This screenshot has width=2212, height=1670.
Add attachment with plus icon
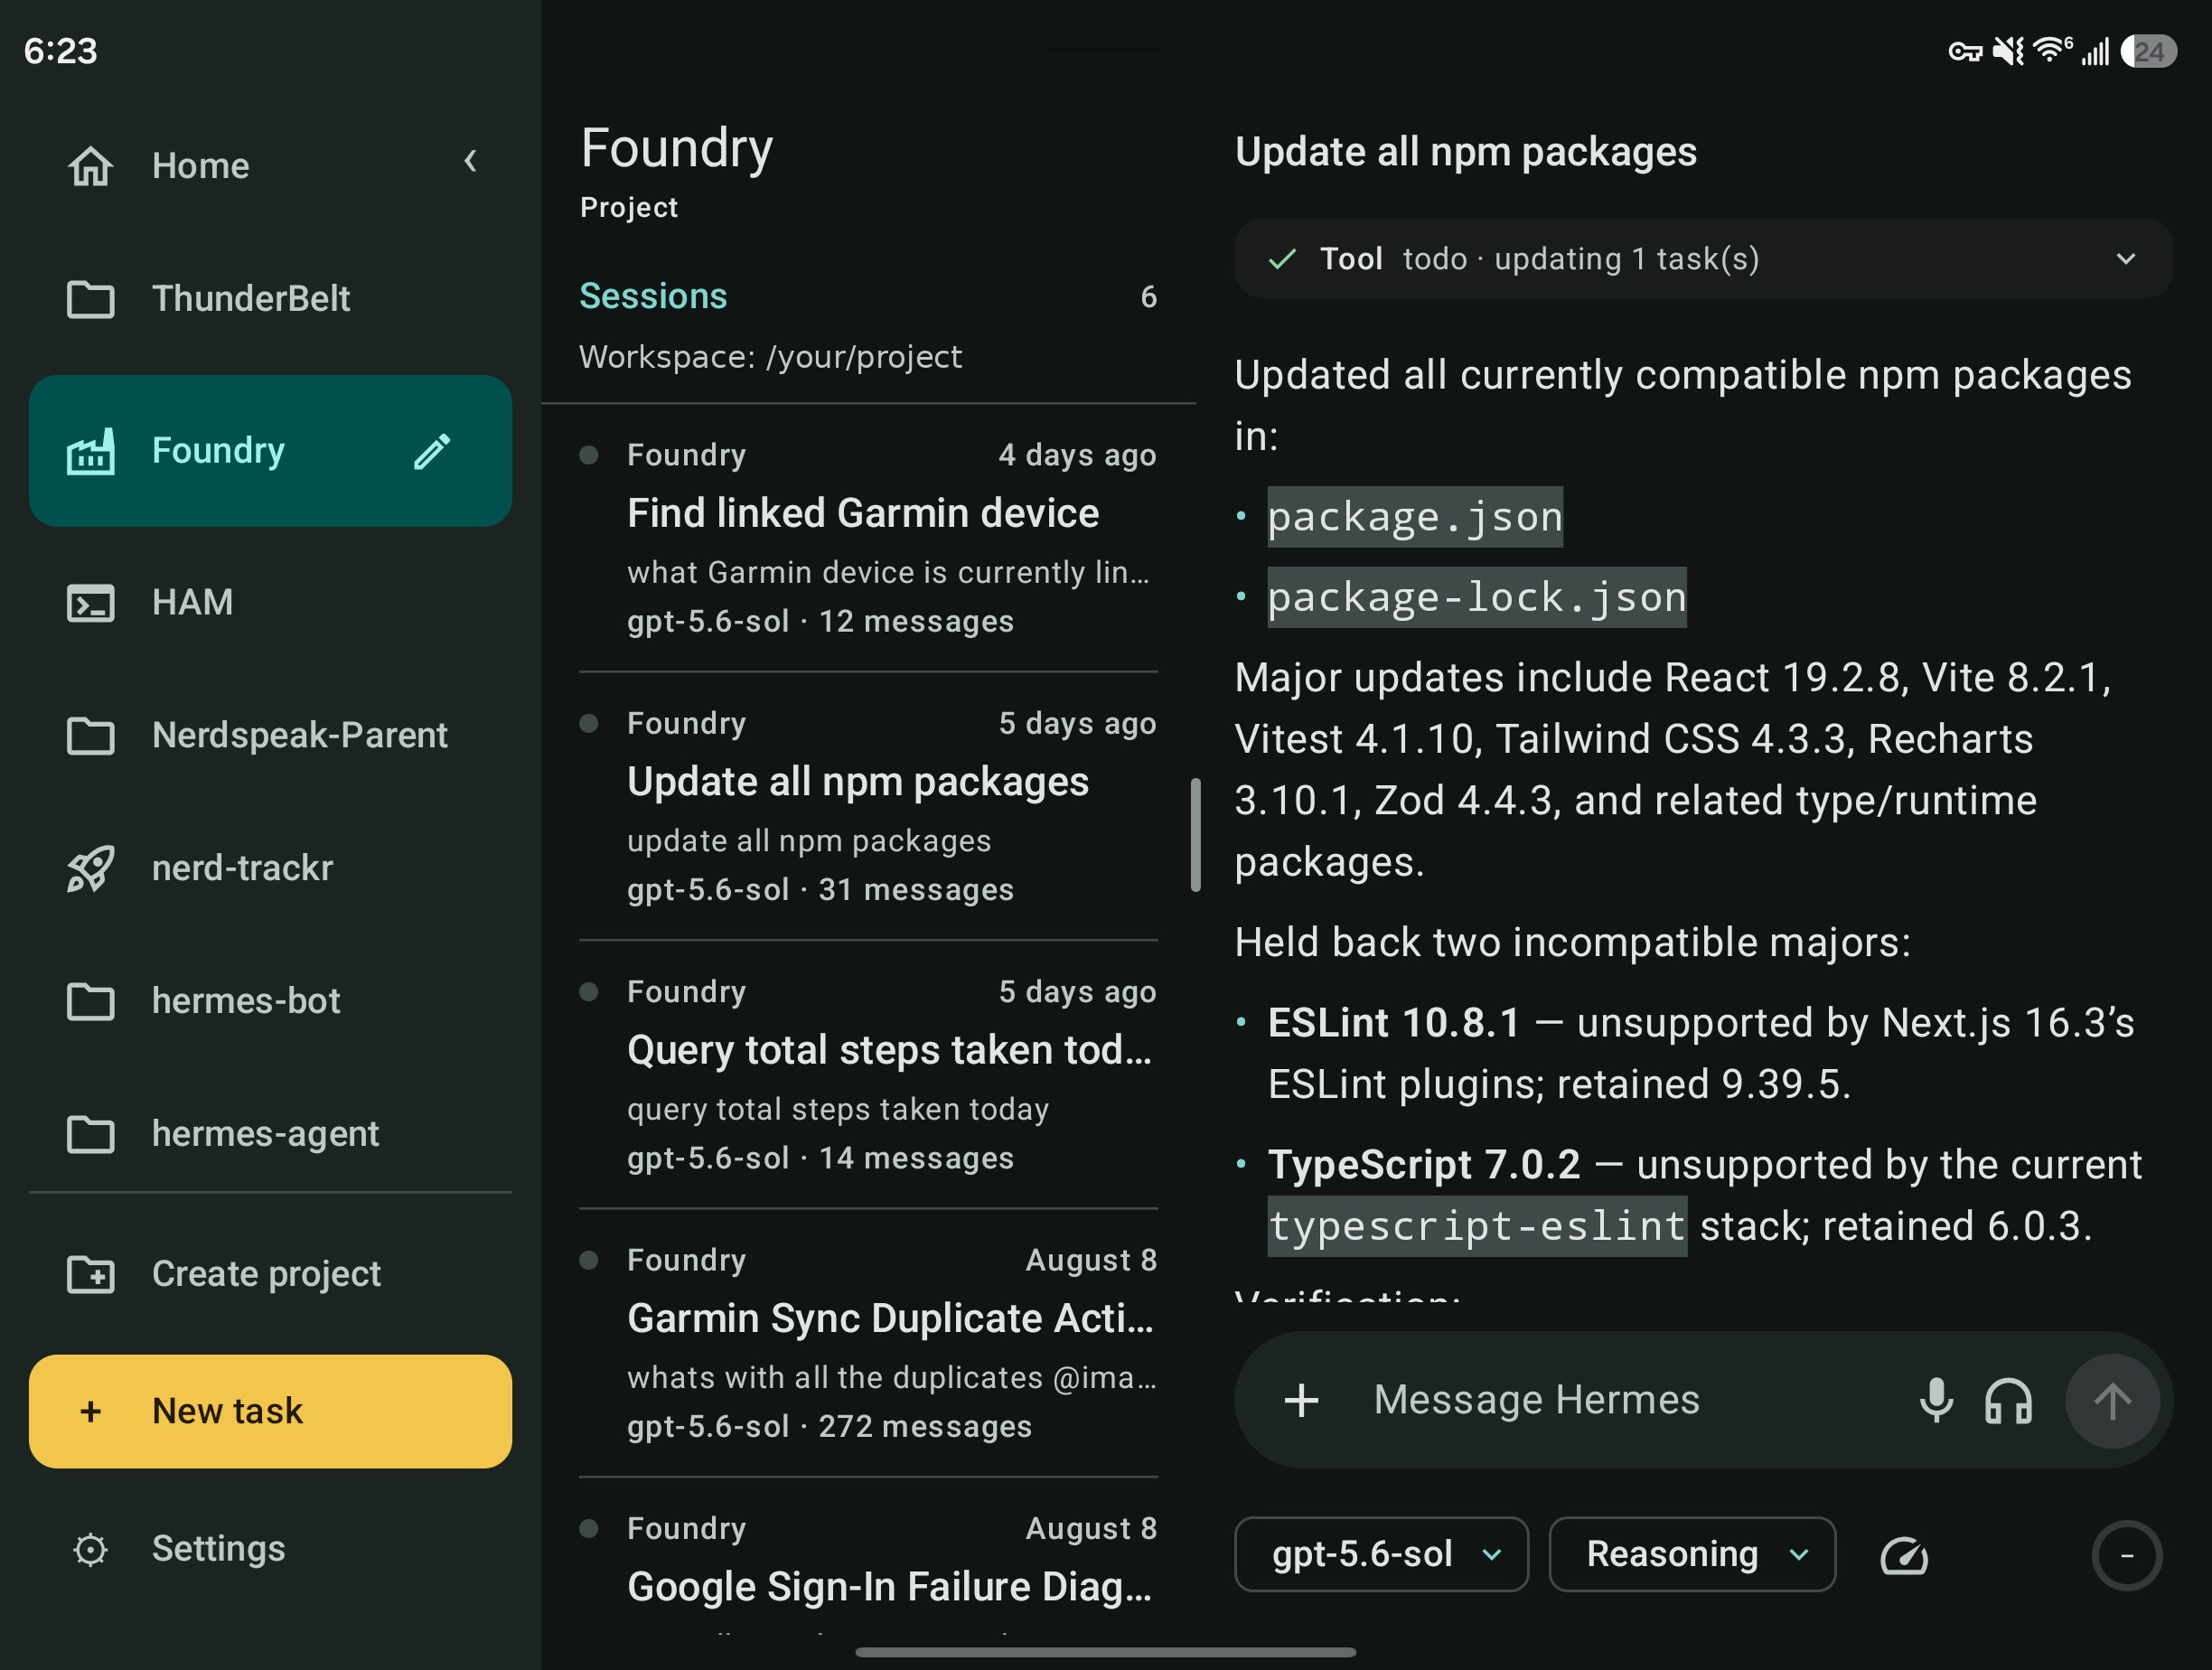point(1301,1400)
